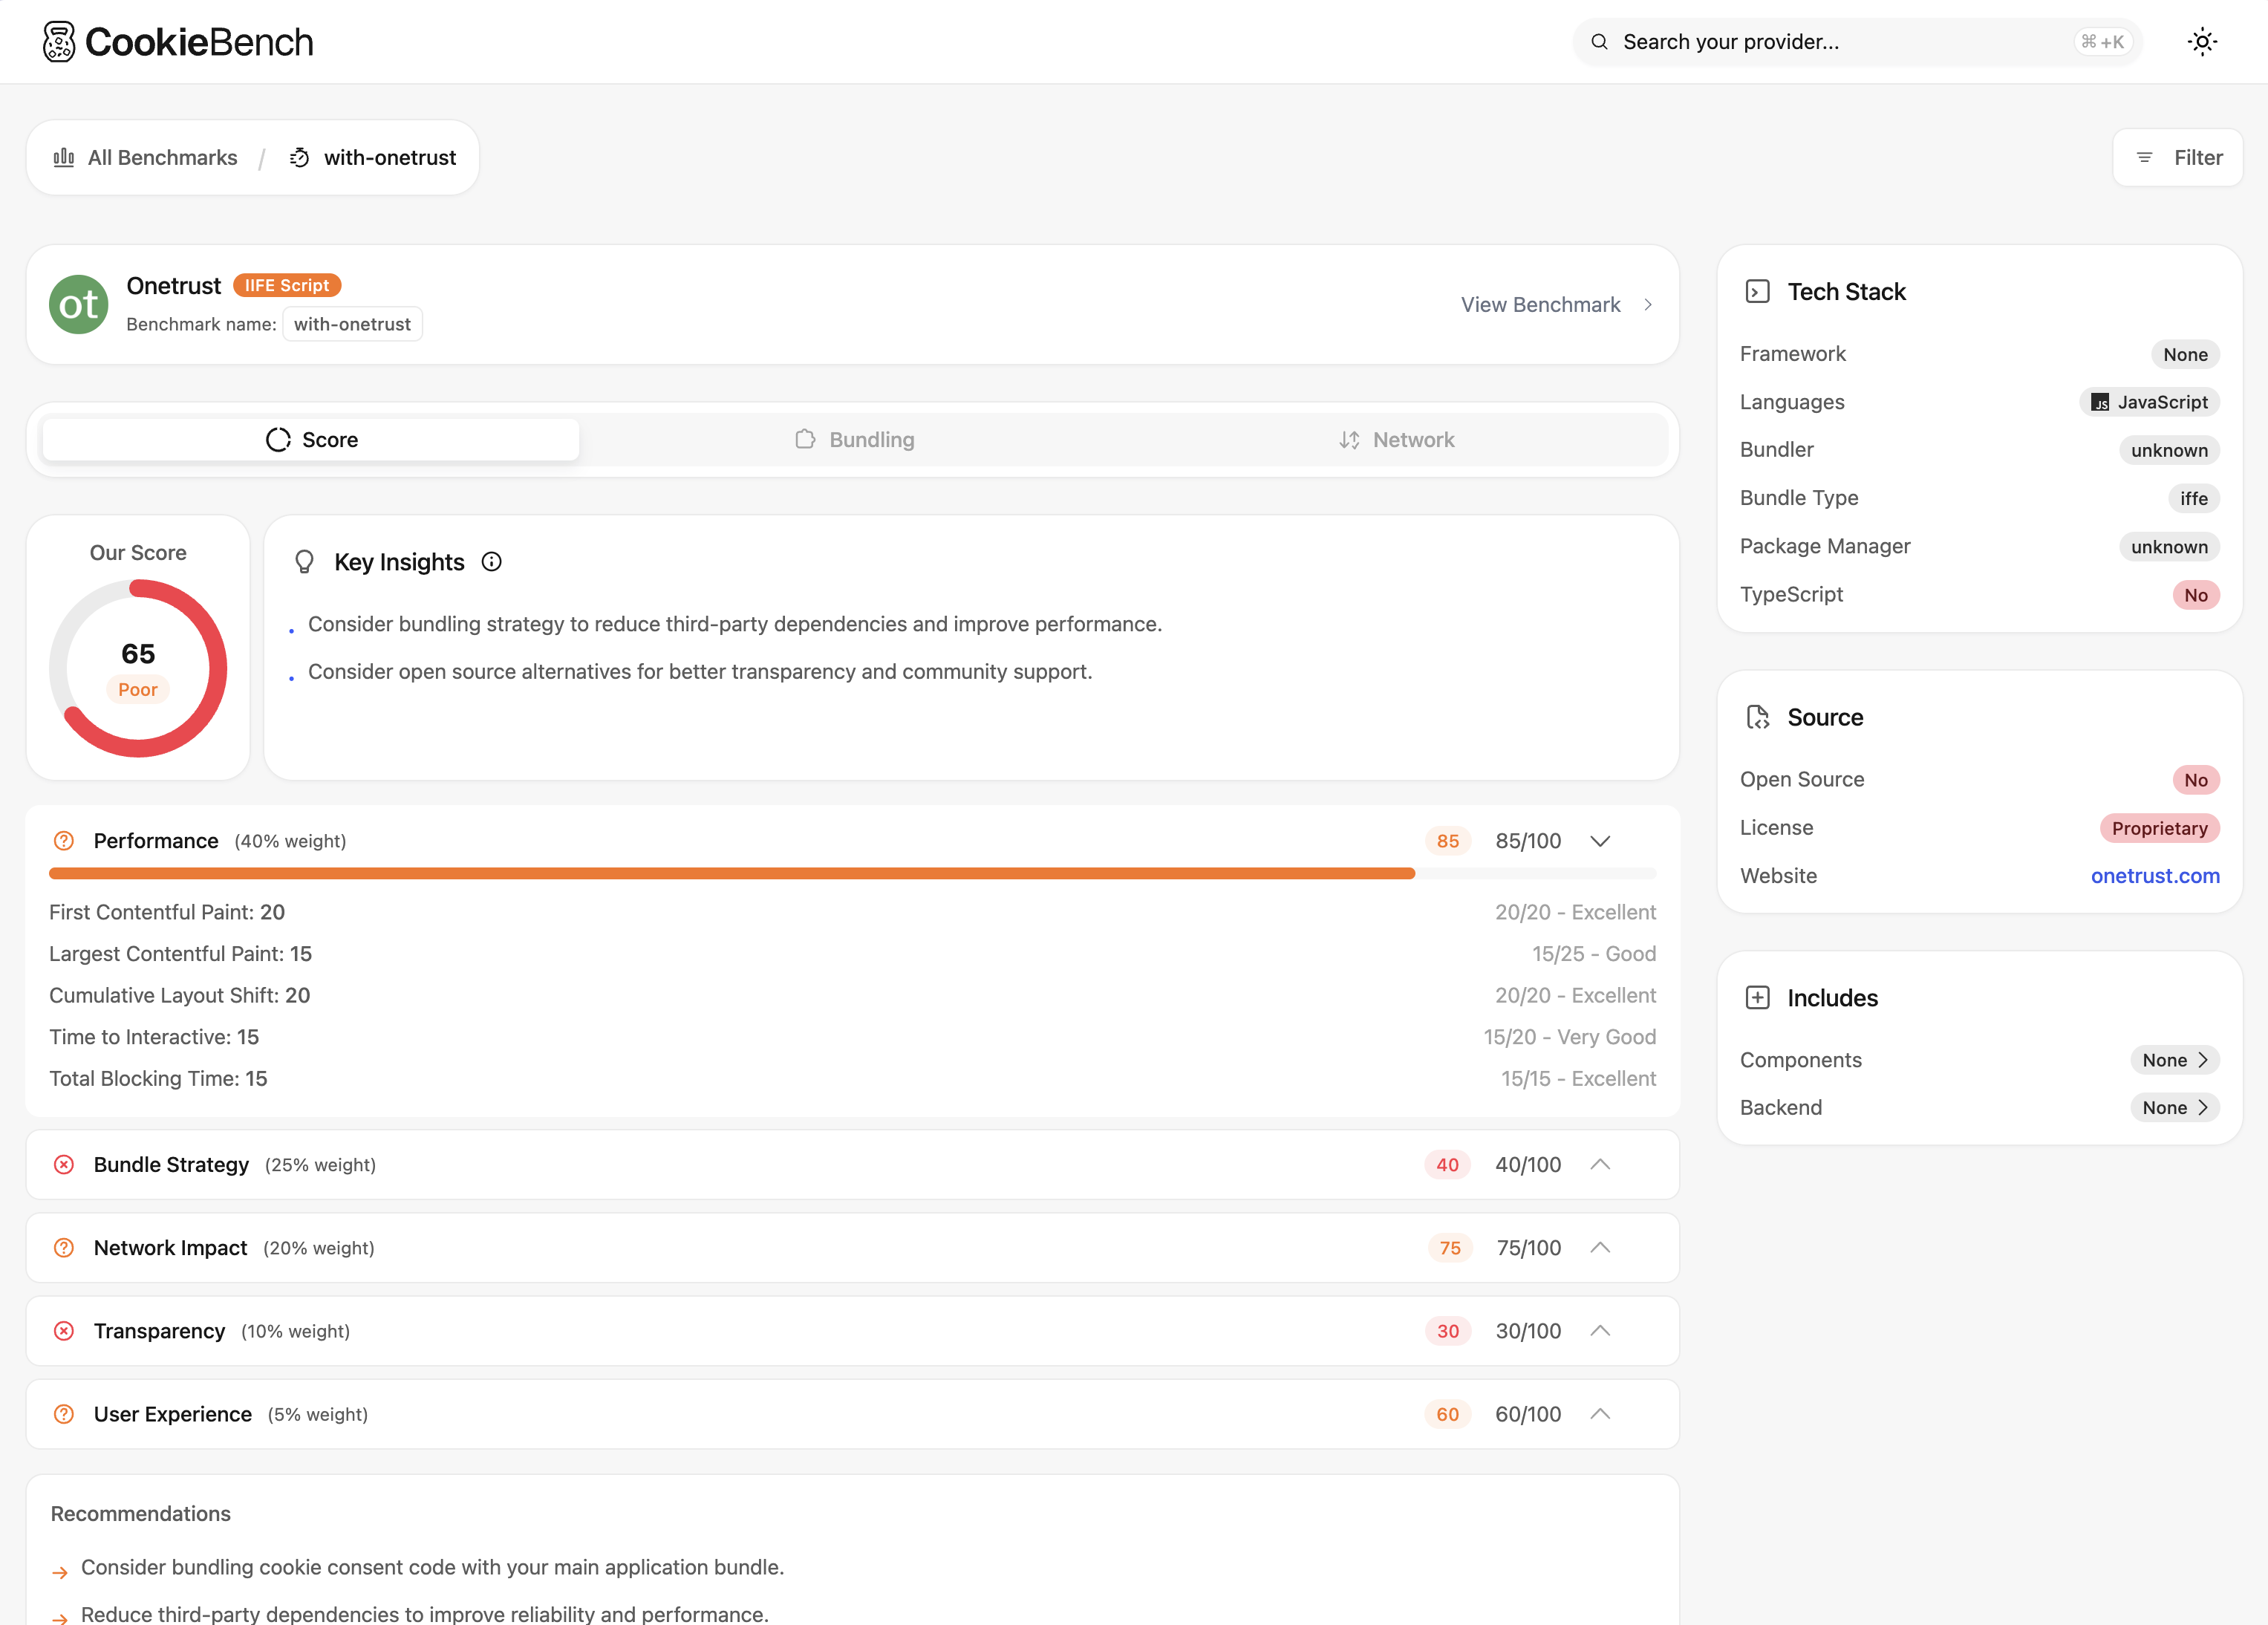Click the Open Source No badge
2268x1625 pixels.
click(x=2195, y=780)
